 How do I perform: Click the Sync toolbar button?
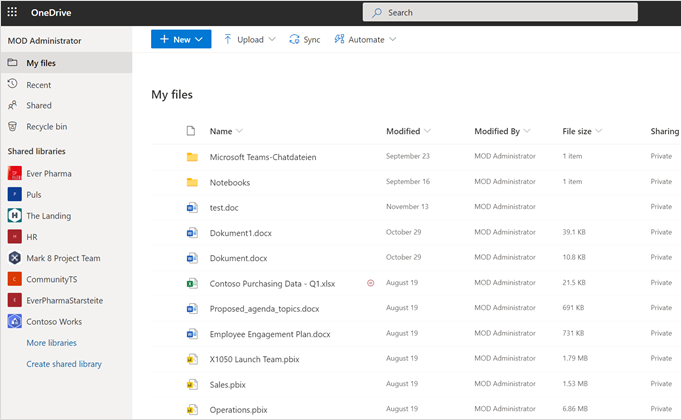tap(305, 40)
